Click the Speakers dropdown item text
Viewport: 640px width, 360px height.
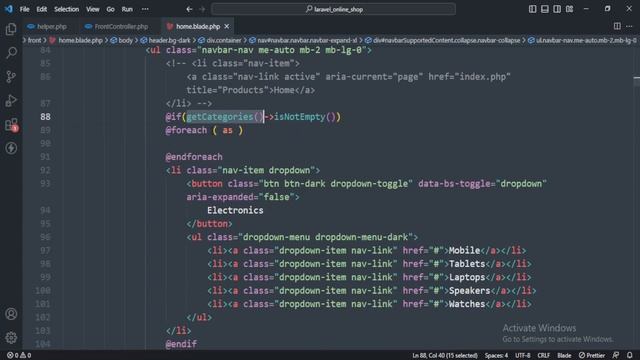tap(469, 291)
